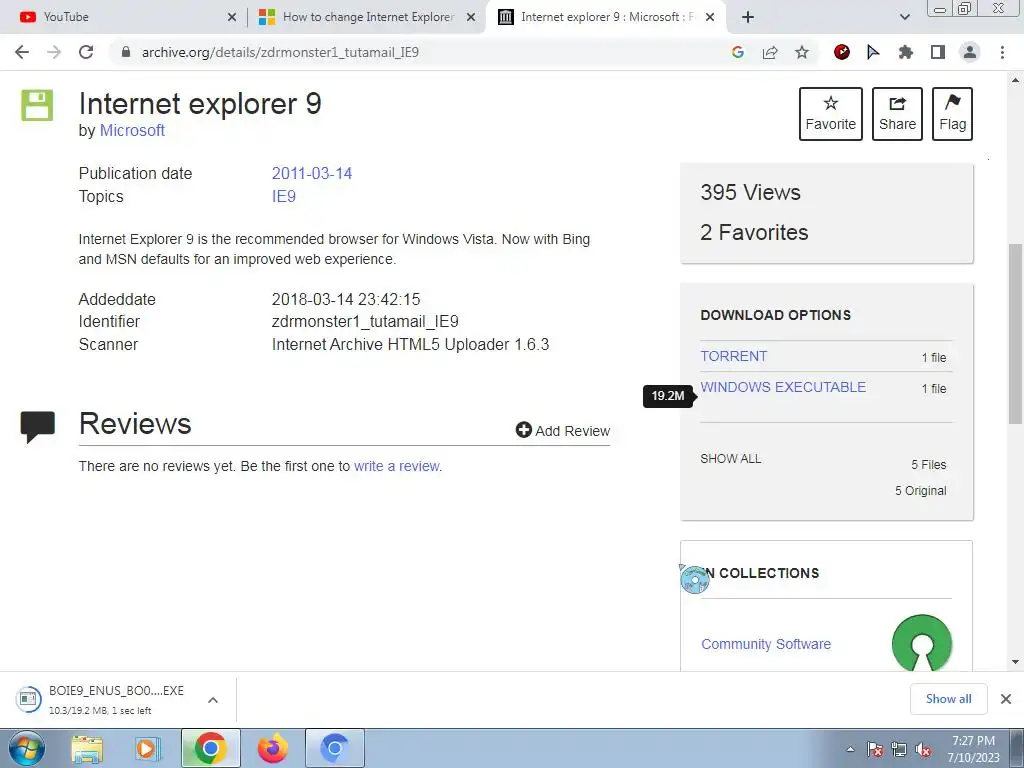
Task: Toggle the browser side panel
Action: [938, 52]
